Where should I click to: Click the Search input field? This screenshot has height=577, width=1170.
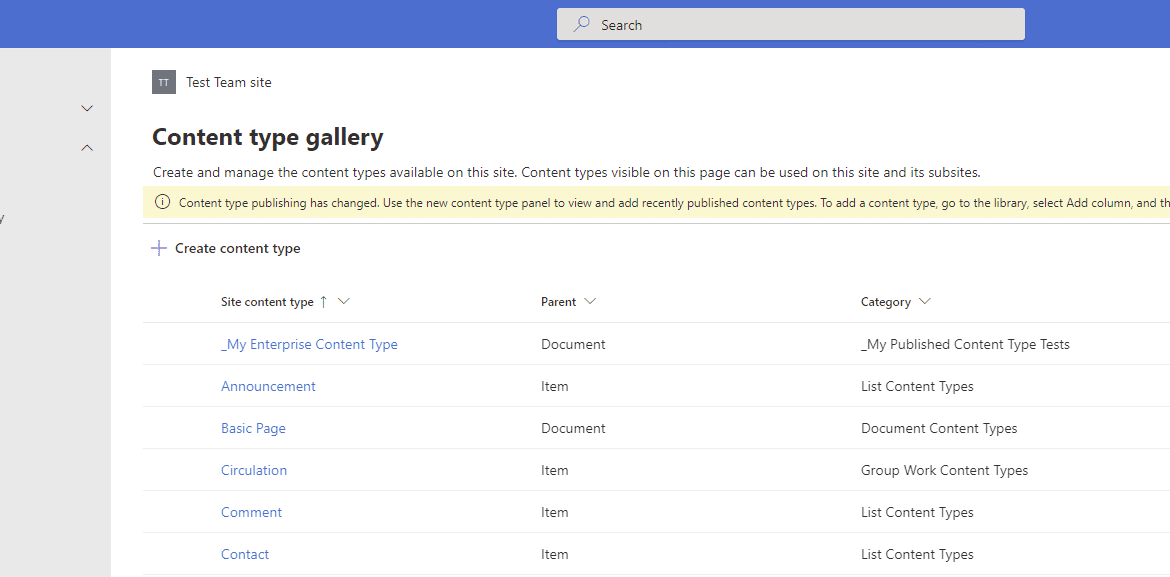791,25
